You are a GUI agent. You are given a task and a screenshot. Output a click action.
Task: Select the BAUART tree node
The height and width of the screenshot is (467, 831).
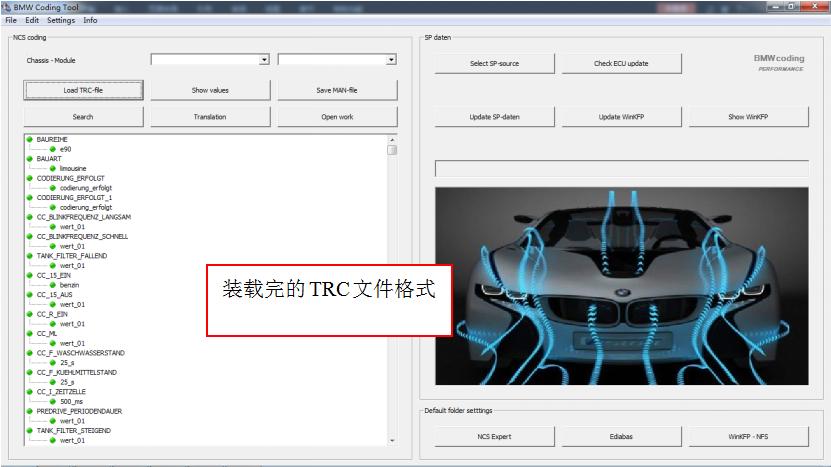tap(49, 159)
